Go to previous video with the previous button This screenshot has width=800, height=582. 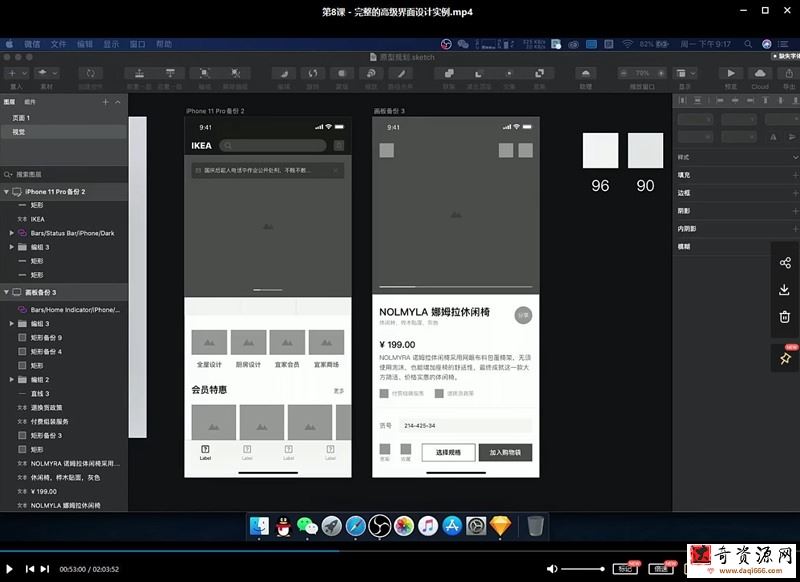coord(30,569)
